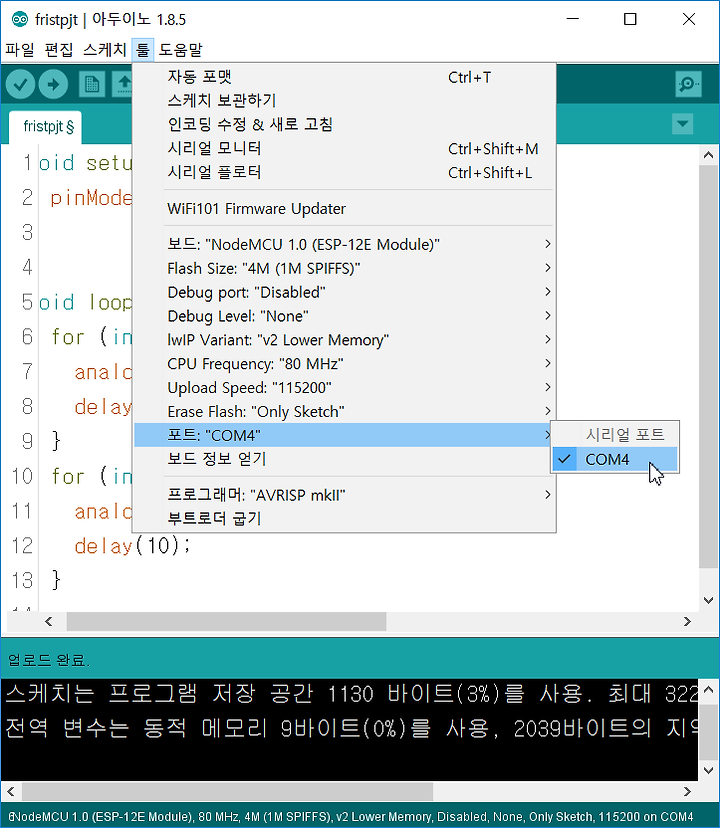Expand the Debug port submenu
The width and height of the screenshot is (720, 828).
coord(344,292)
